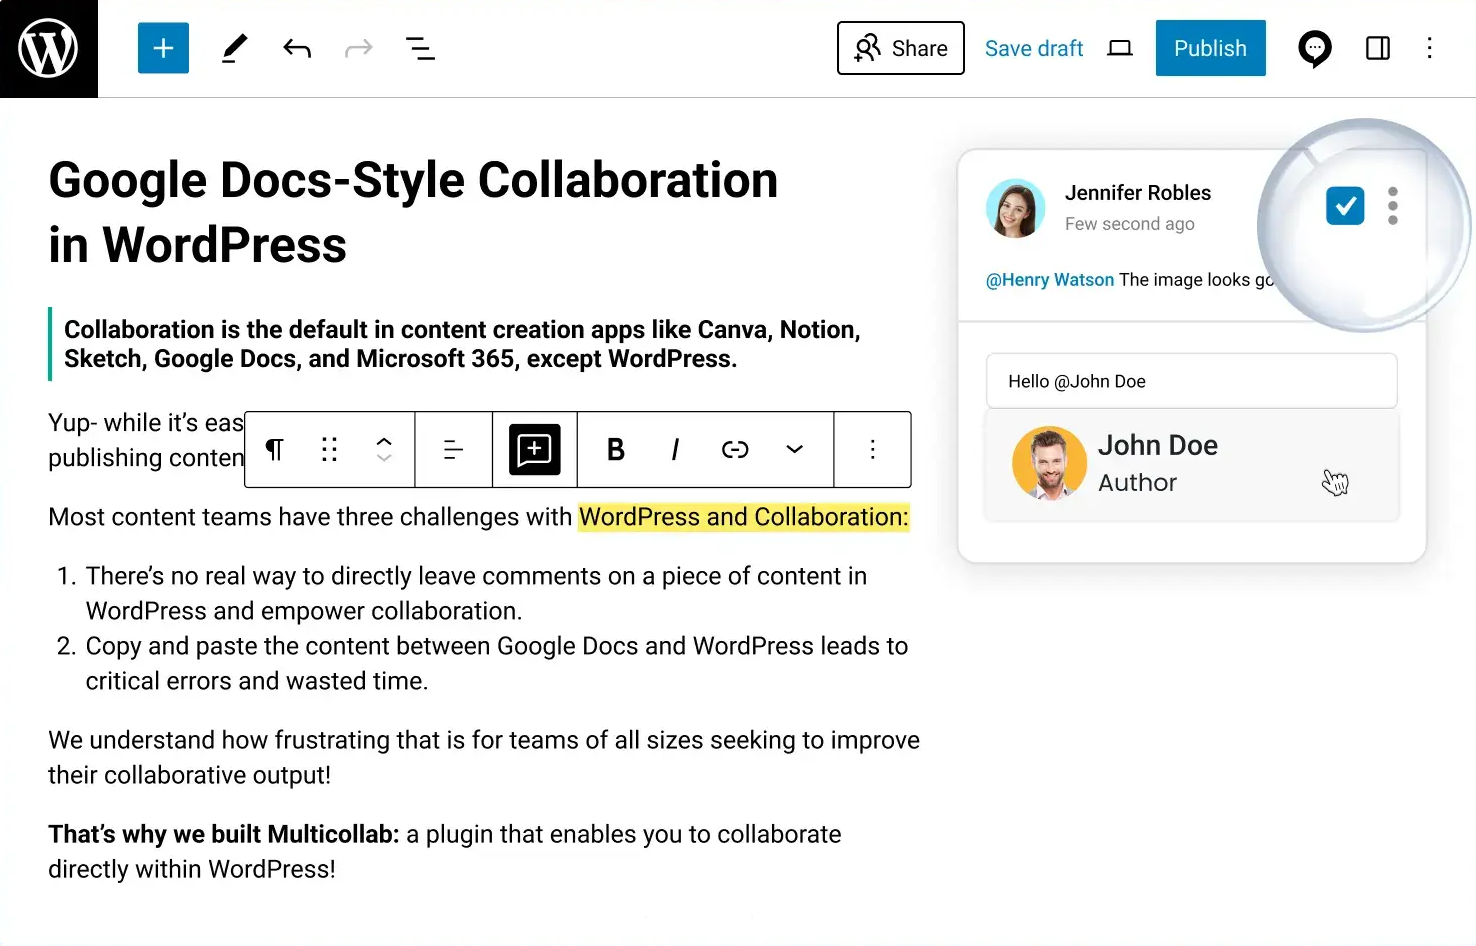Click the WordPress logo icon

tap(48, 48)
